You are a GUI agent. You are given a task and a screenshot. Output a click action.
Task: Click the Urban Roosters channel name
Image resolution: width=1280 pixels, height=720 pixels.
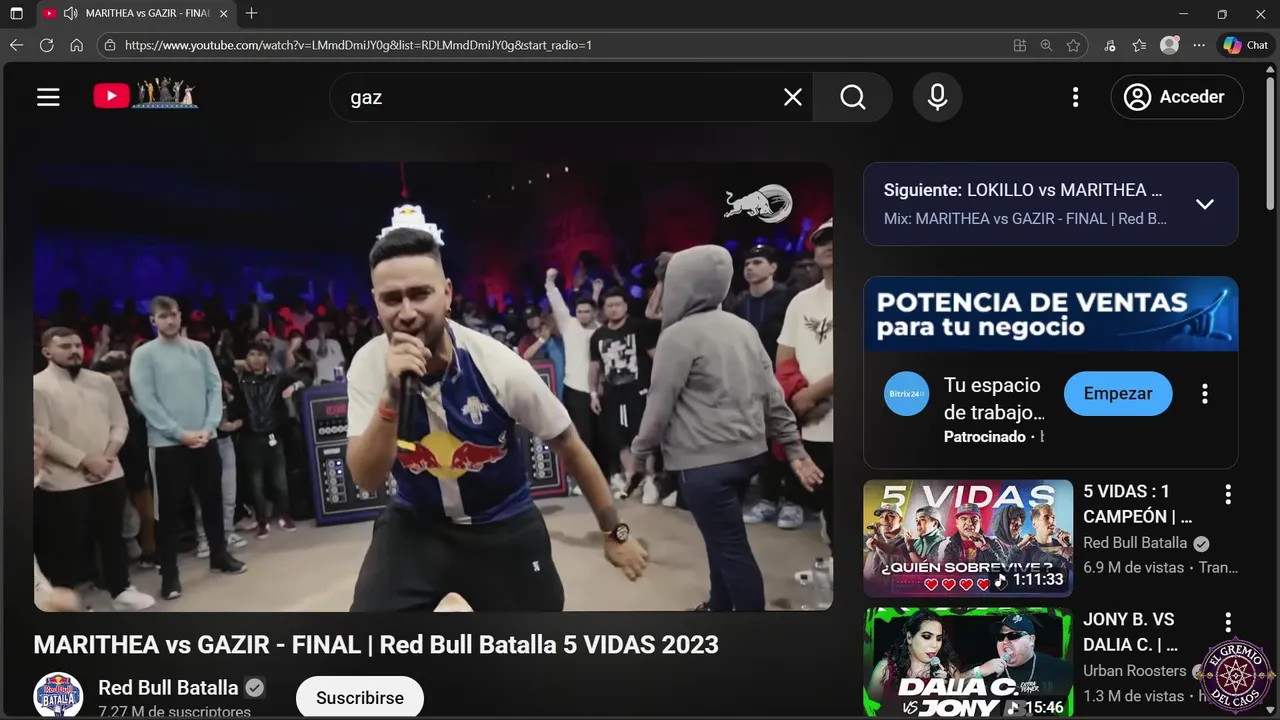[x=1134, y=671]
